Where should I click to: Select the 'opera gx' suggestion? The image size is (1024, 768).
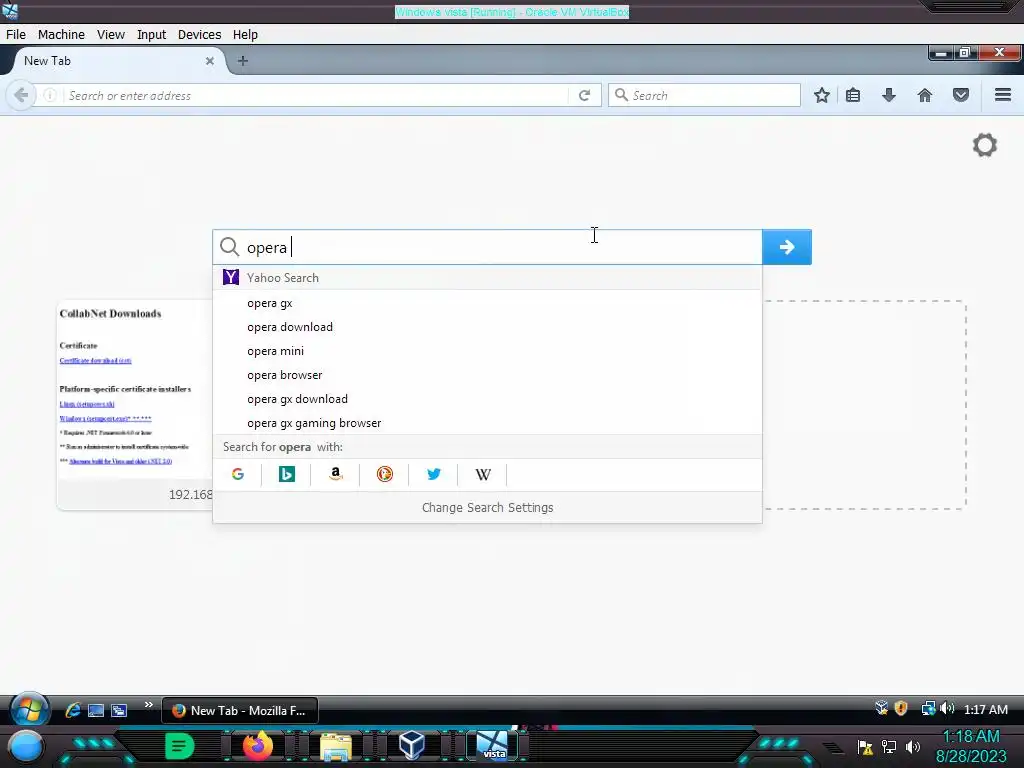[487, 303]
